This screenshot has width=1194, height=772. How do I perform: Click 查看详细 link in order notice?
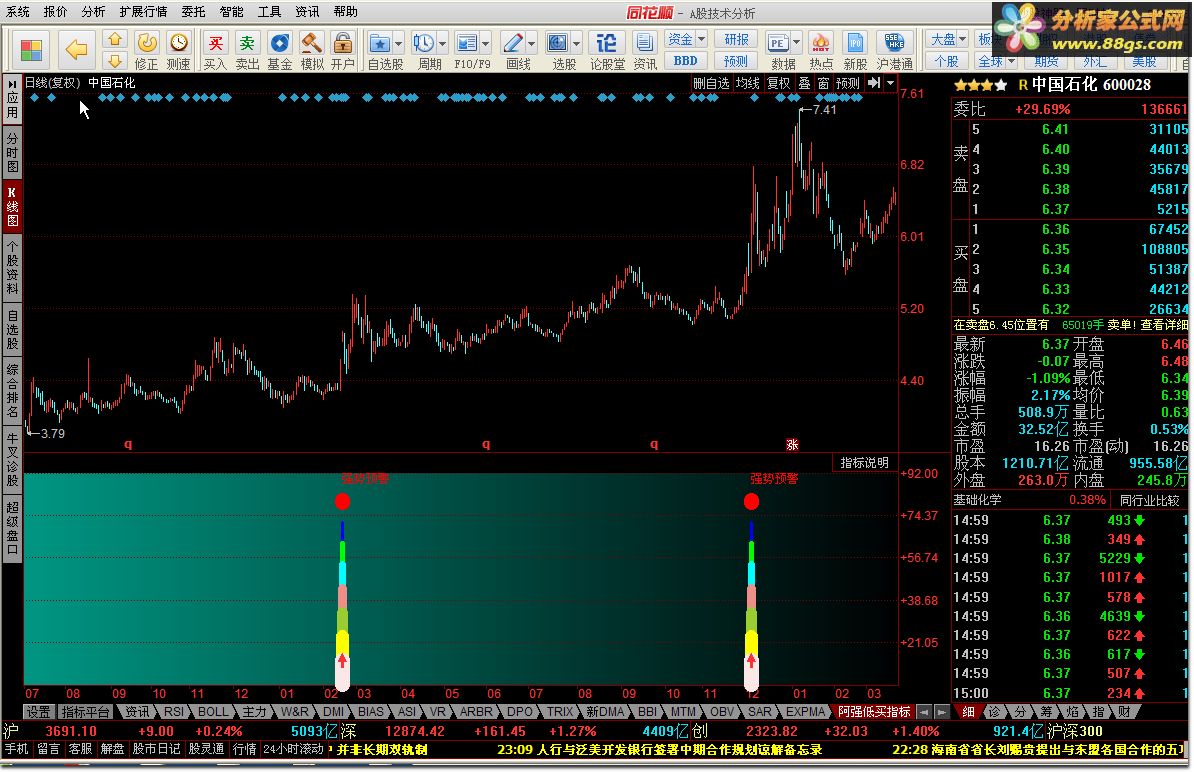coord(1164,325)
